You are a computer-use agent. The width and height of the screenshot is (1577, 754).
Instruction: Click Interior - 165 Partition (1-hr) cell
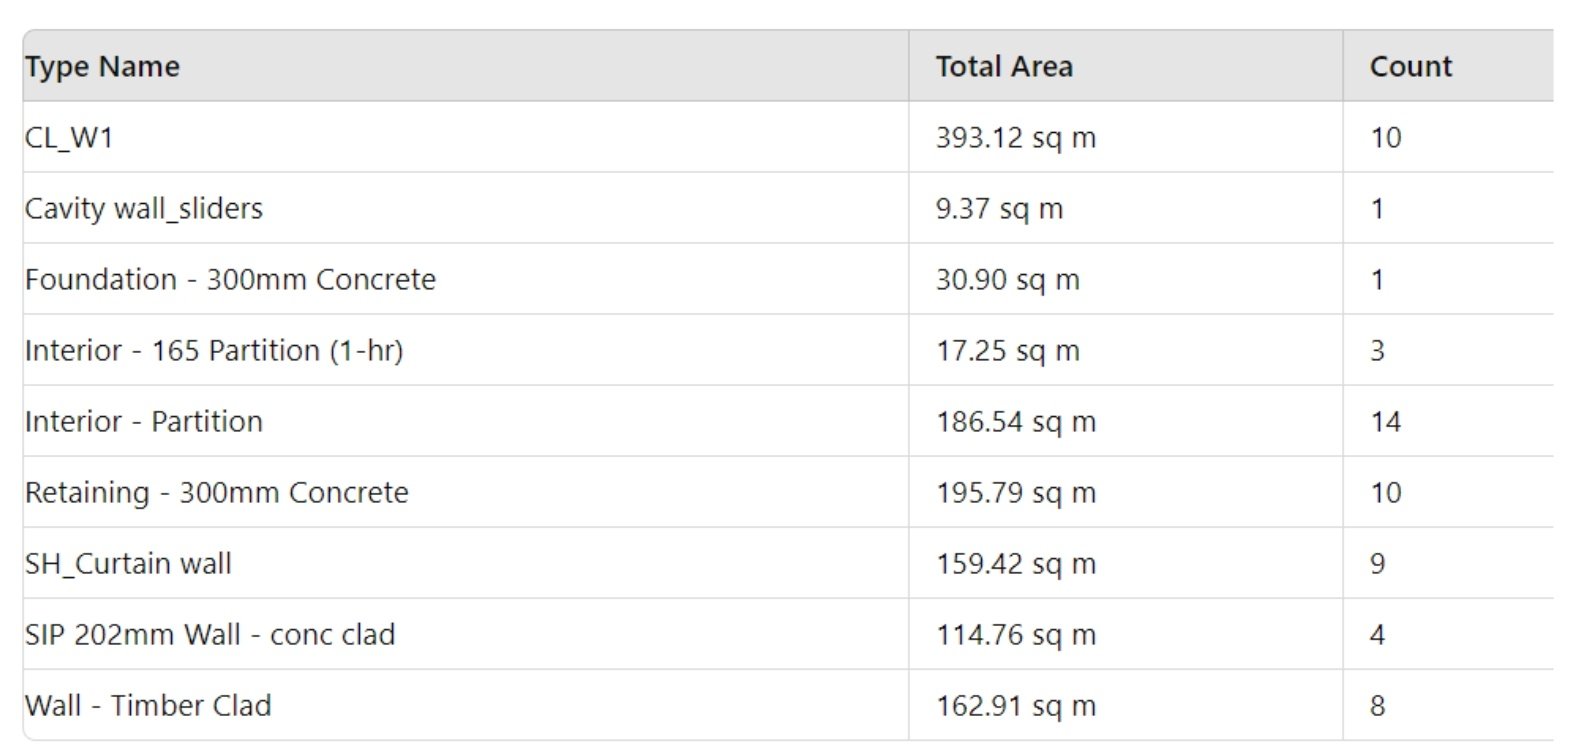click(214, 350)
